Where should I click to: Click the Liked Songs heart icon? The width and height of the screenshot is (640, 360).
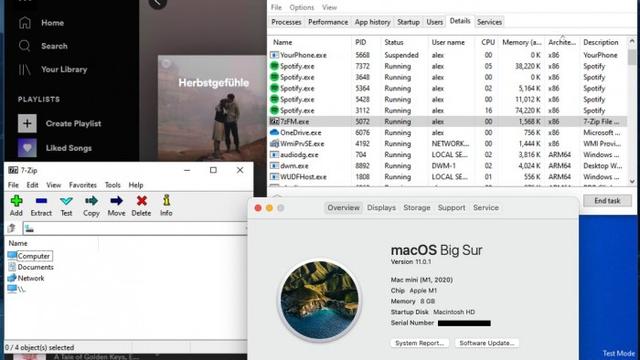coord(27,148)
